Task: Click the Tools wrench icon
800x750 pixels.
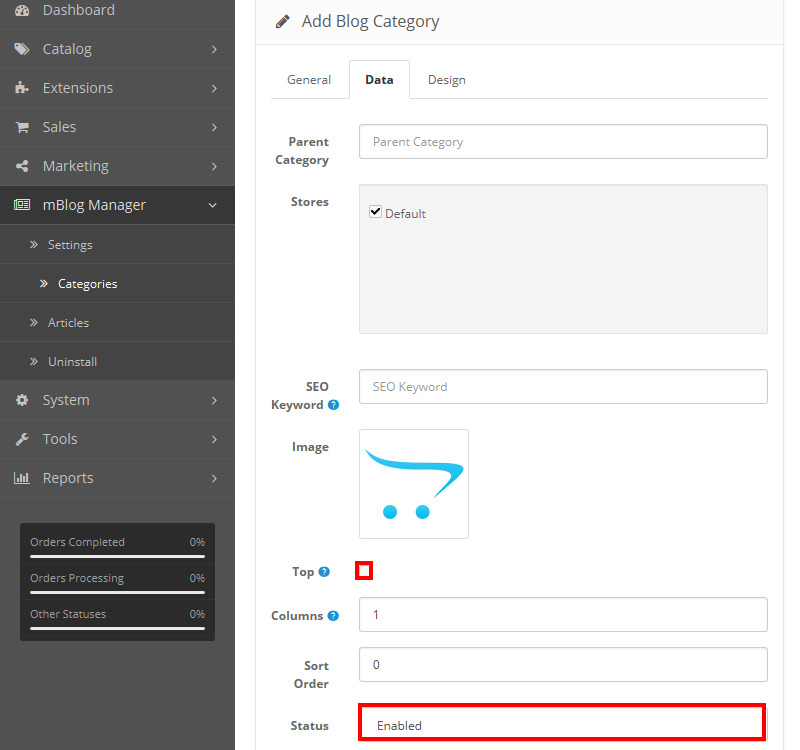Action: point(22,439)
